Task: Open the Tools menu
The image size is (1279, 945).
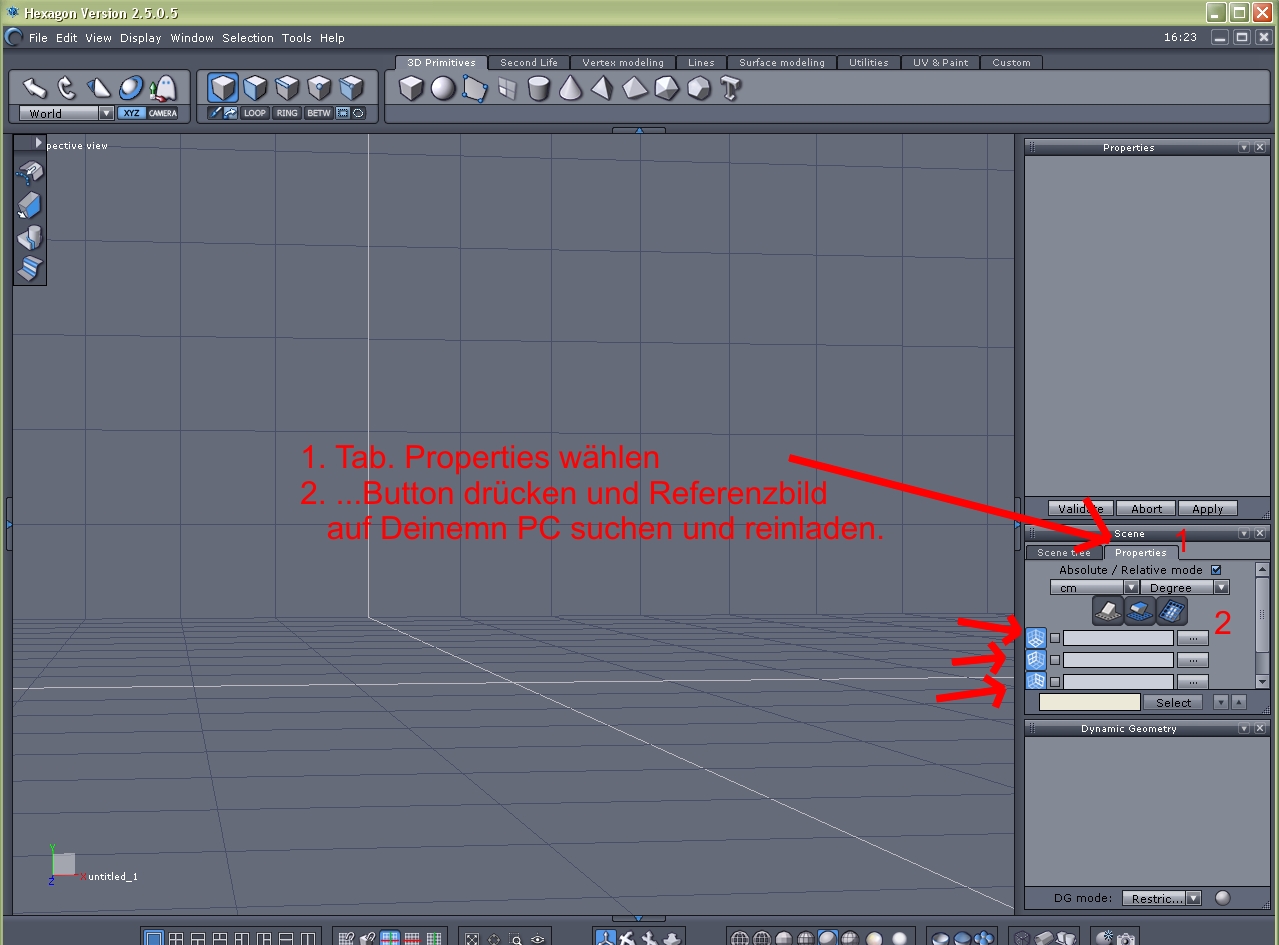Action: pos(297,38)
